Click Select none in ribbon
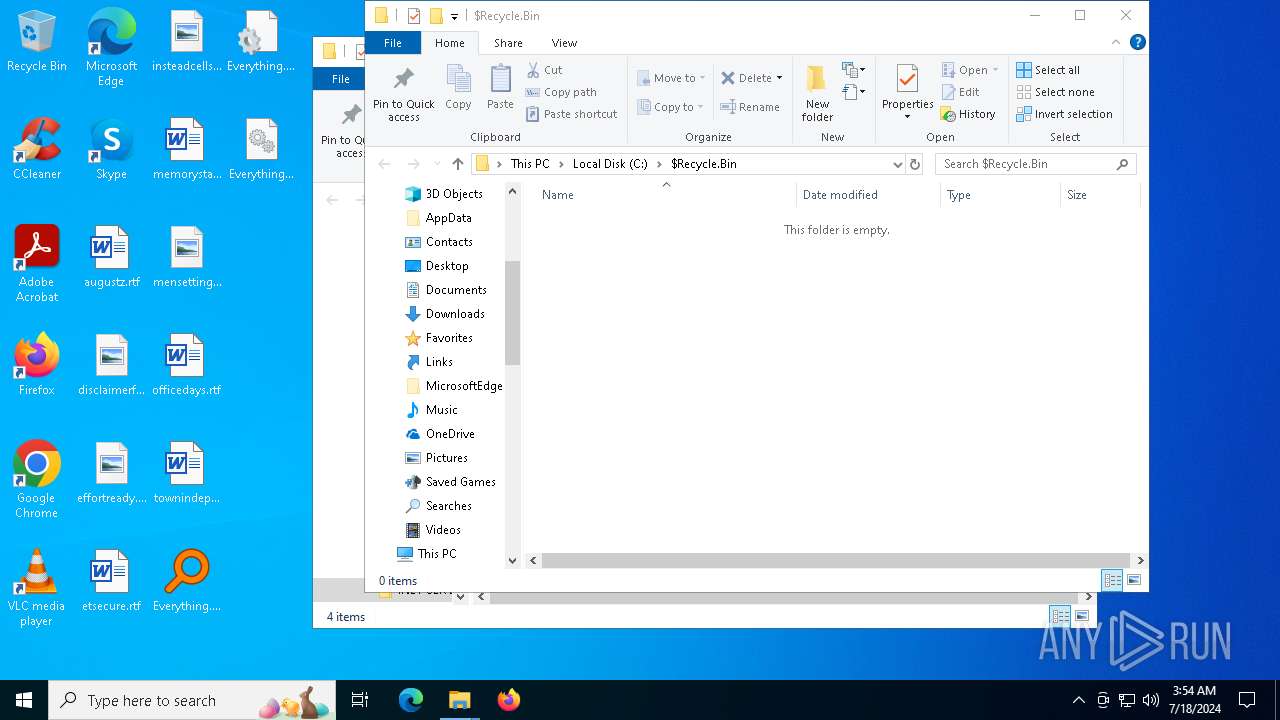1280x720 pixels. [x=1055, y=92]
